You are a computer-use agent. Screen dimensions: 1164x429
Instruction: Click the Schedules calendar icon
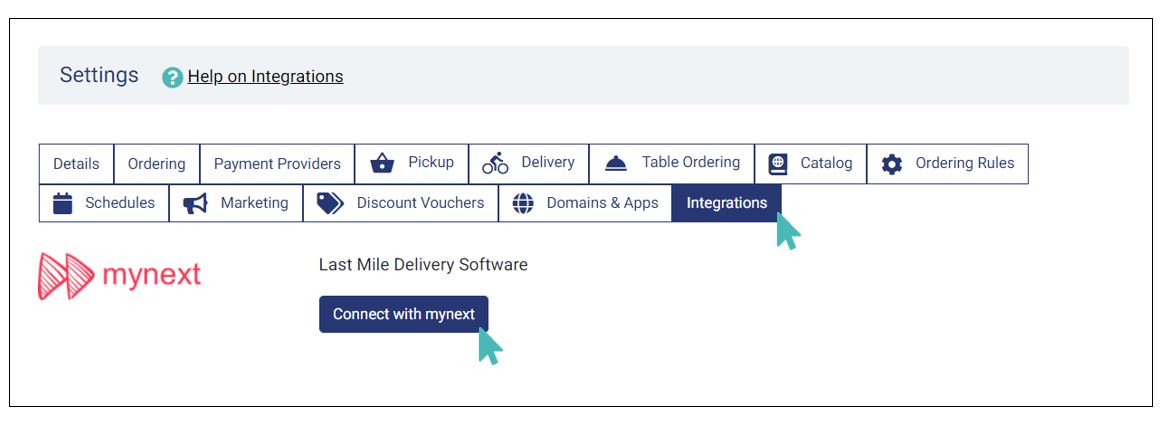[x=63, y=203]
